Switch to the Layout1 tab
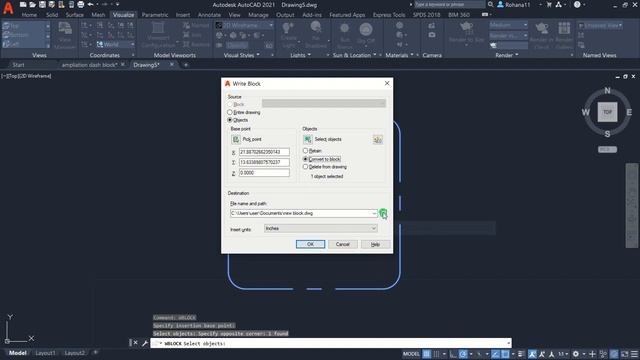 [x=45, y=353]
